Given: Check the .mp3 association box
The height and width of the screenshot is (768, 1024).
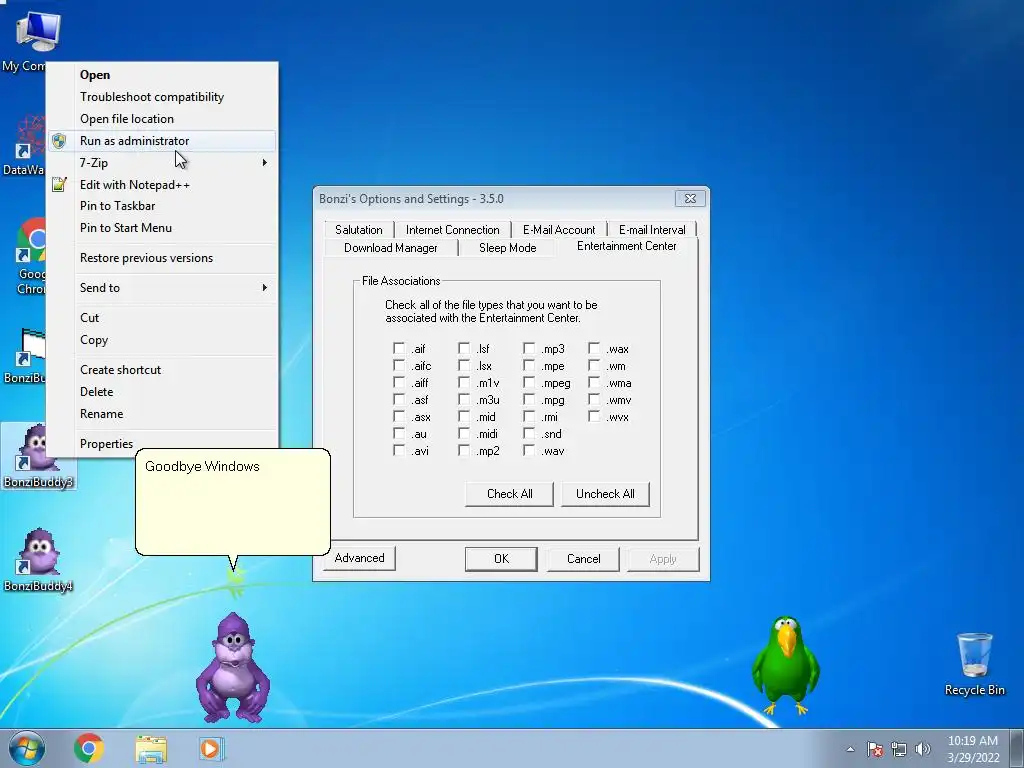Looking at the screenshot, I should pyautogui.click(x=529, y=348).
